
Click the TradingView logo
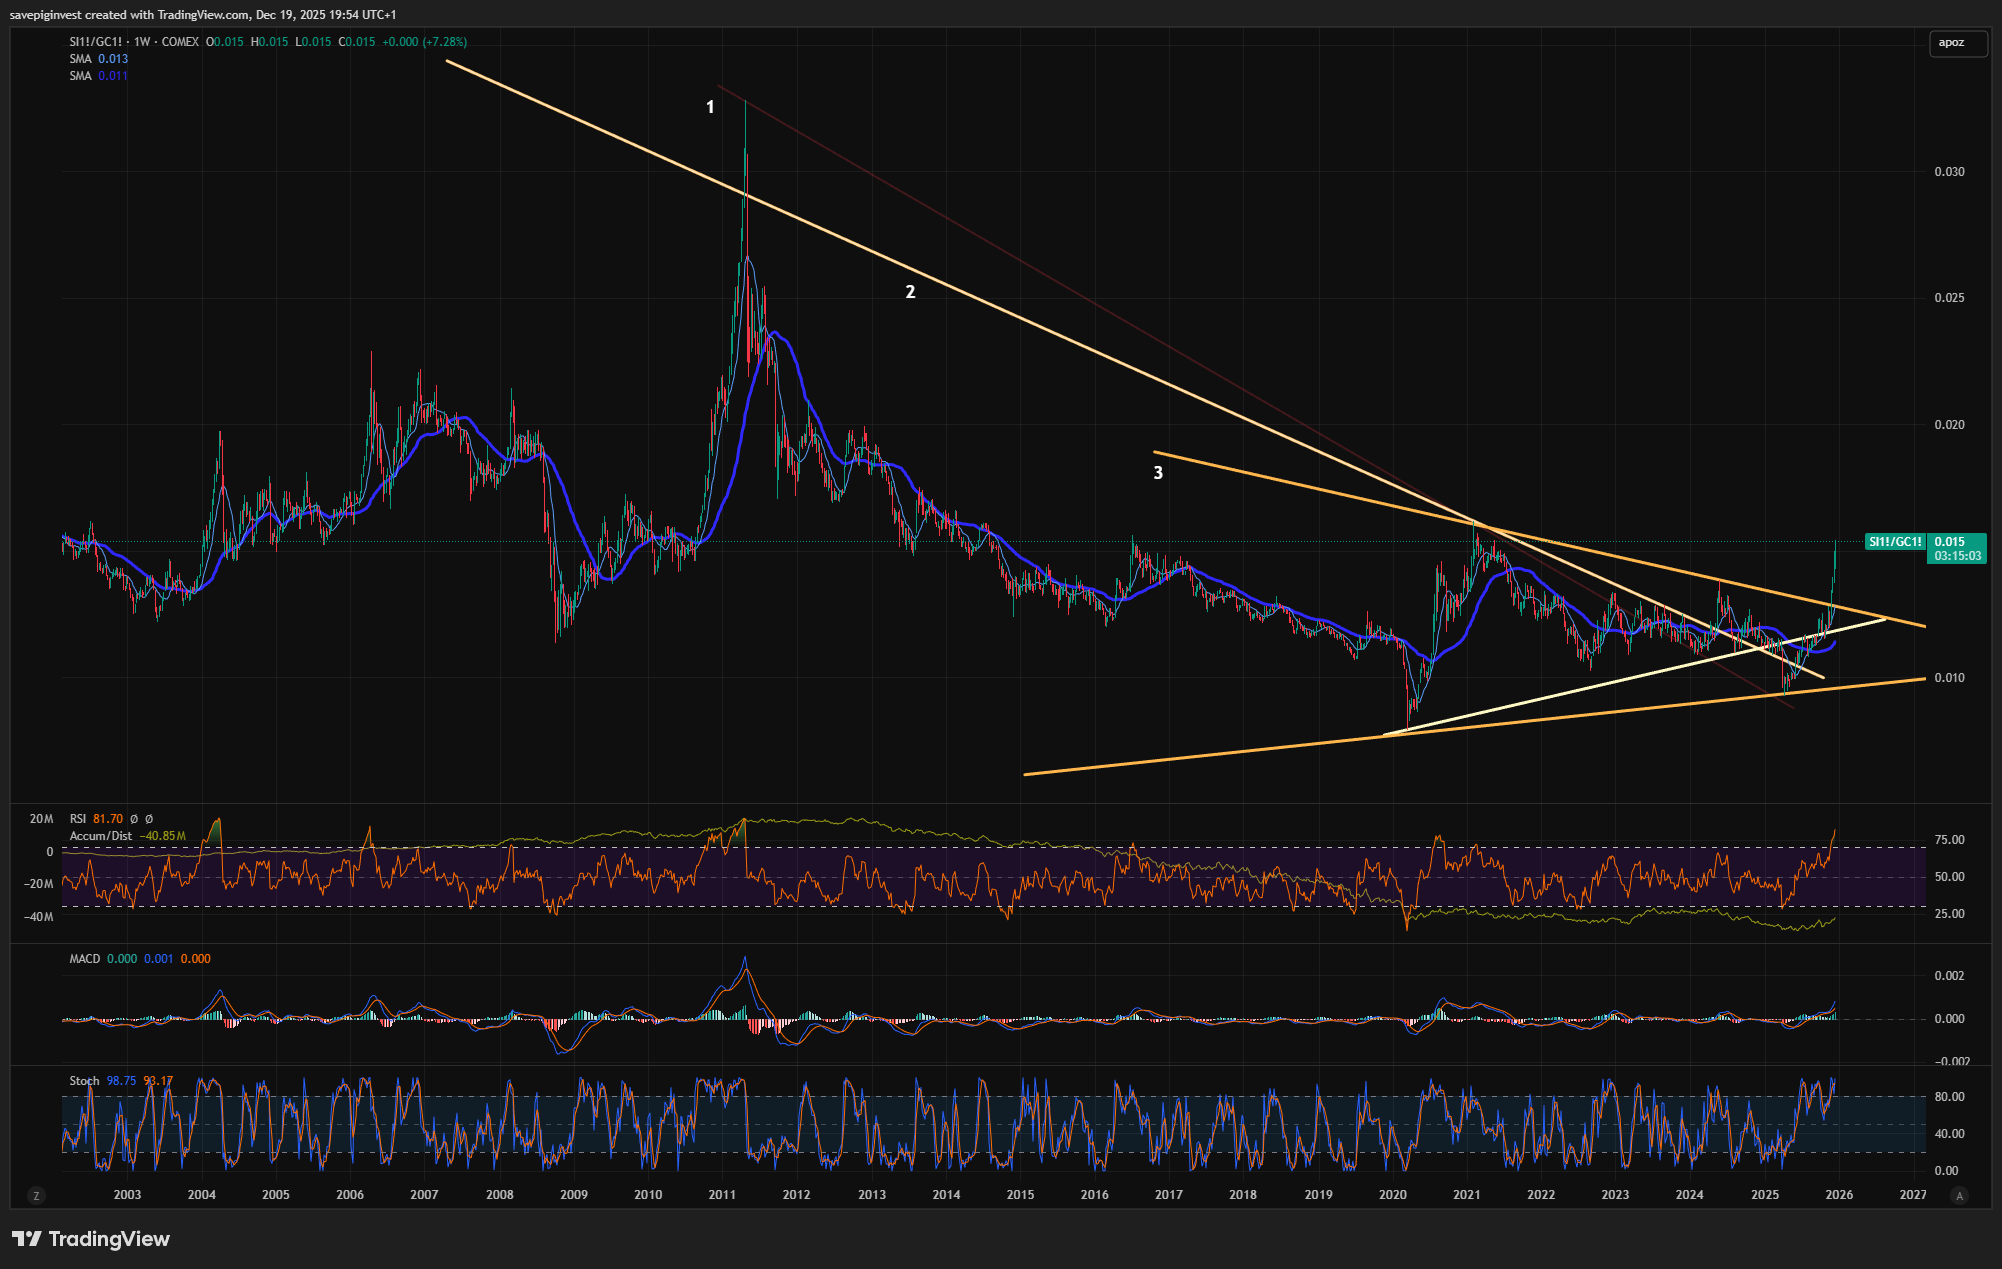click(92, 1239)
